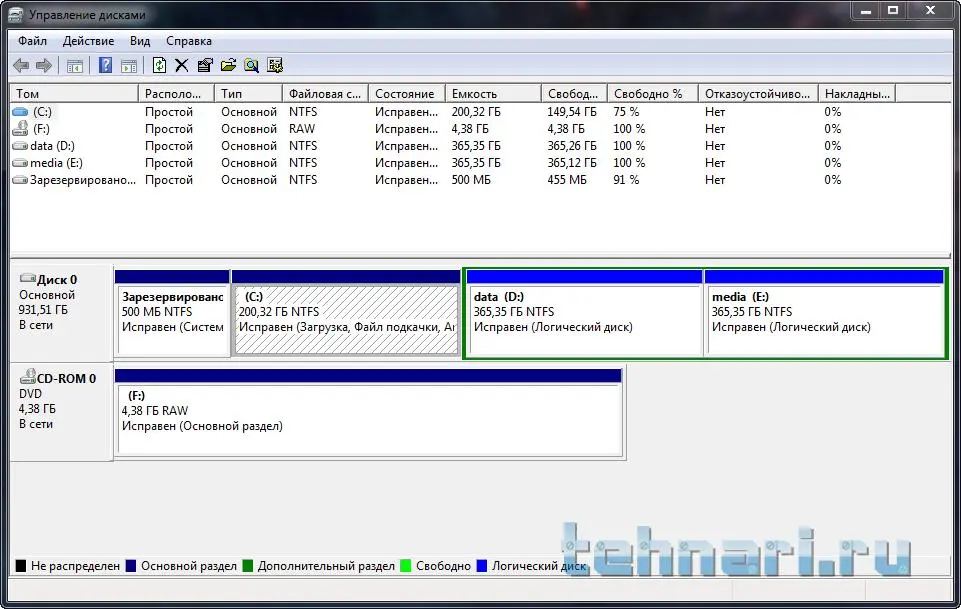The height and width of the screenshot is (609, 961).
Task: Click the Explore magnifier toolbar icon
Action: point(251,65)
